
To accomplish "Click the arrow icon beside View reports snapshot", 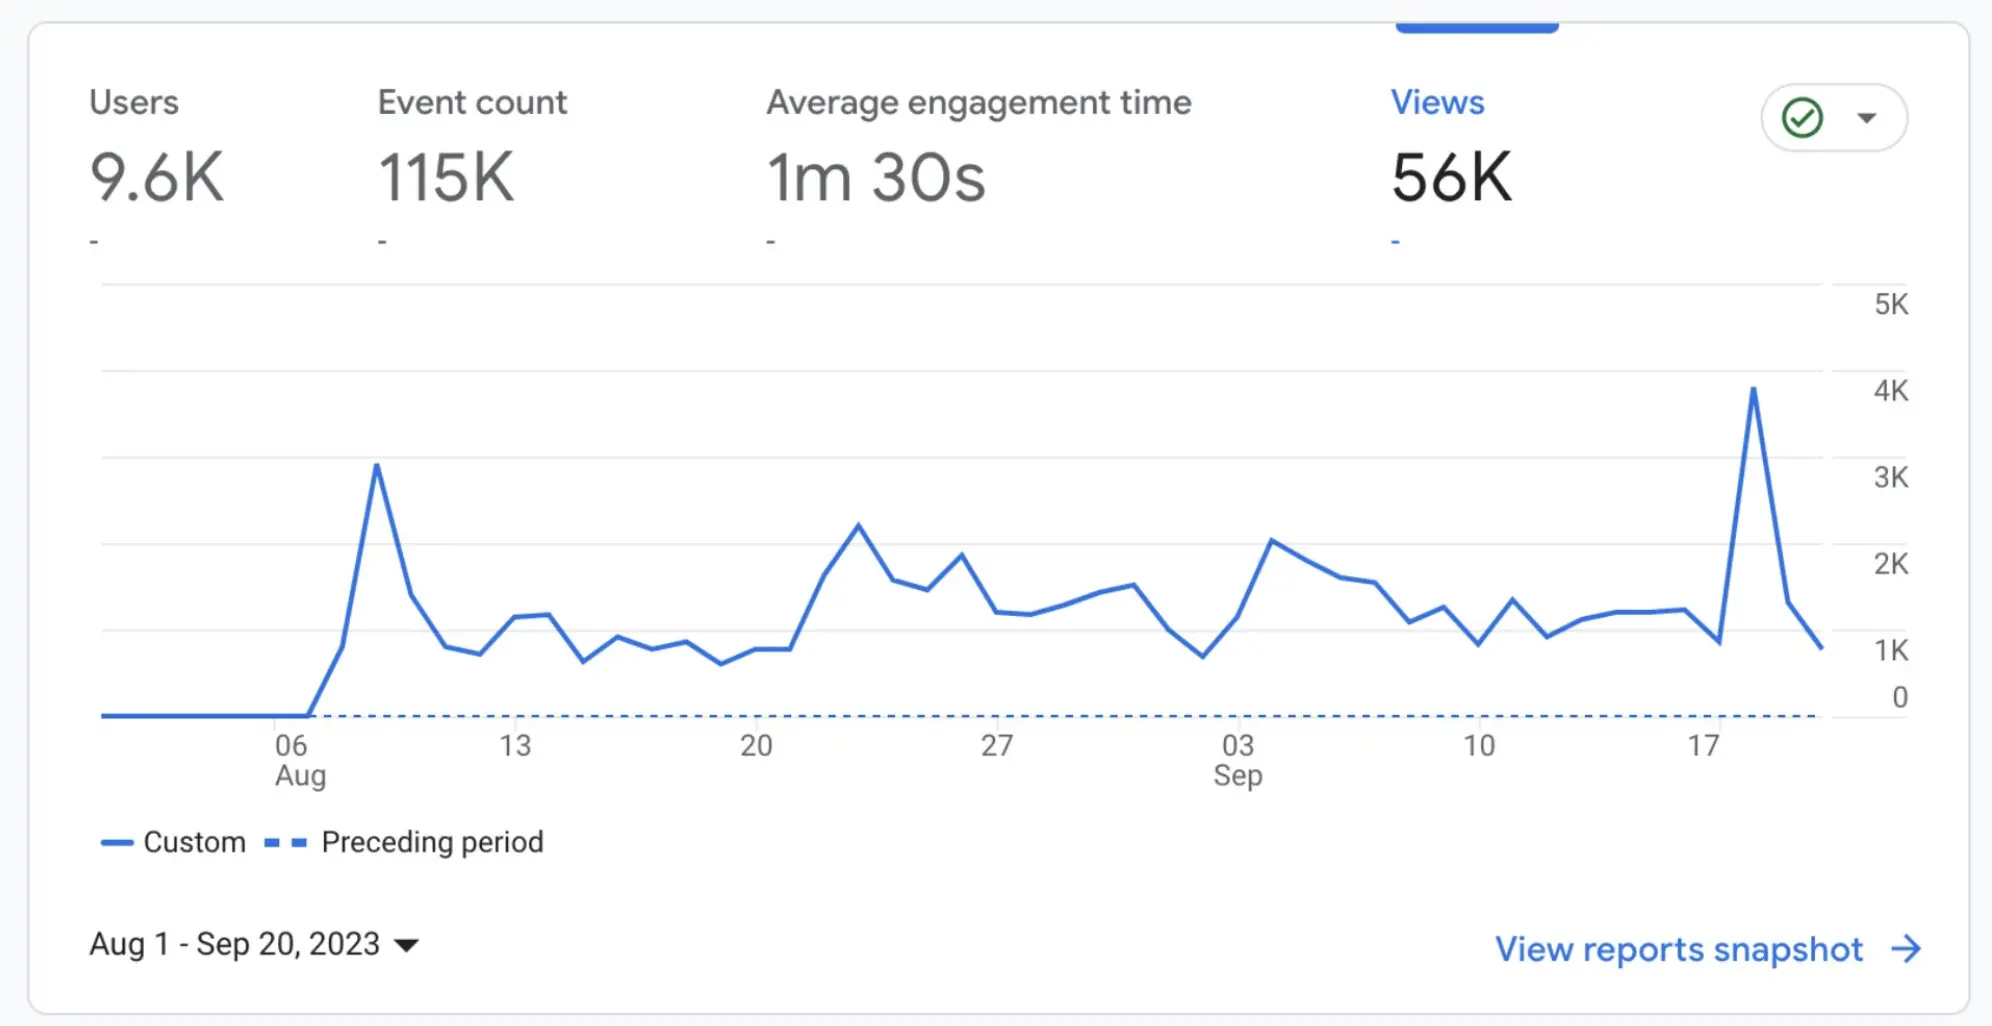I will click(x=1906, y=948).
